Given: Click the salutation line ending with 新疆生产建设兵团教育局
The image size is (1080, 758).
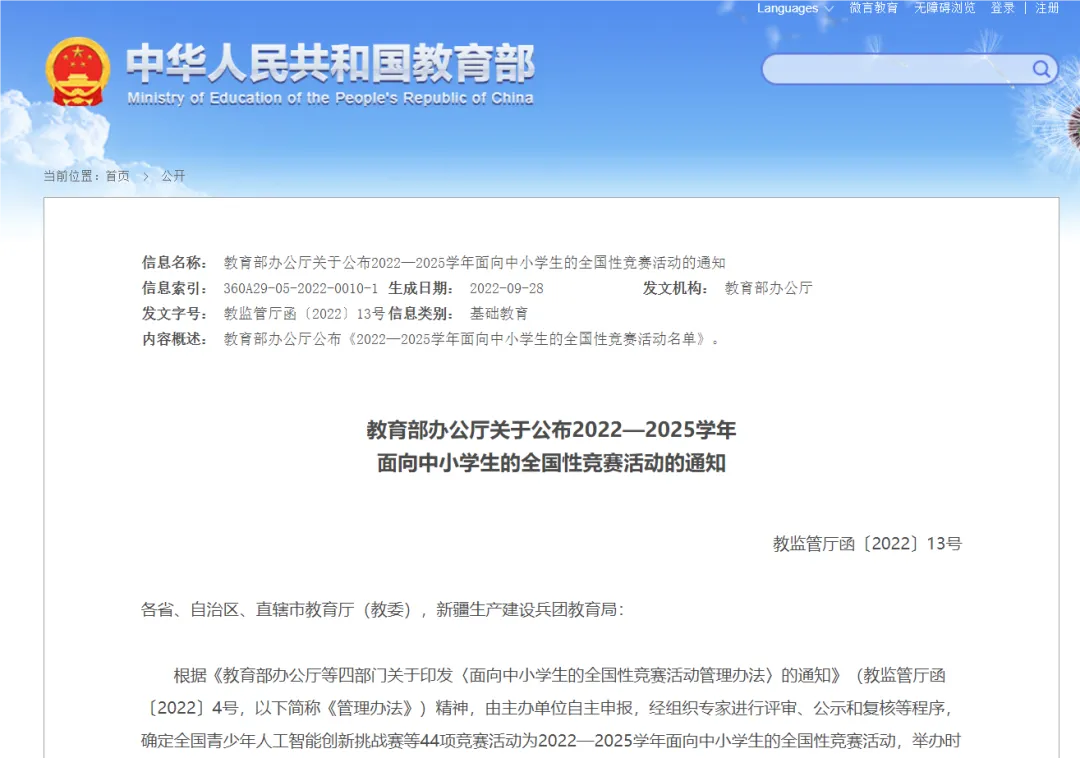Looking at the screenshot, I should click(382, 609).
